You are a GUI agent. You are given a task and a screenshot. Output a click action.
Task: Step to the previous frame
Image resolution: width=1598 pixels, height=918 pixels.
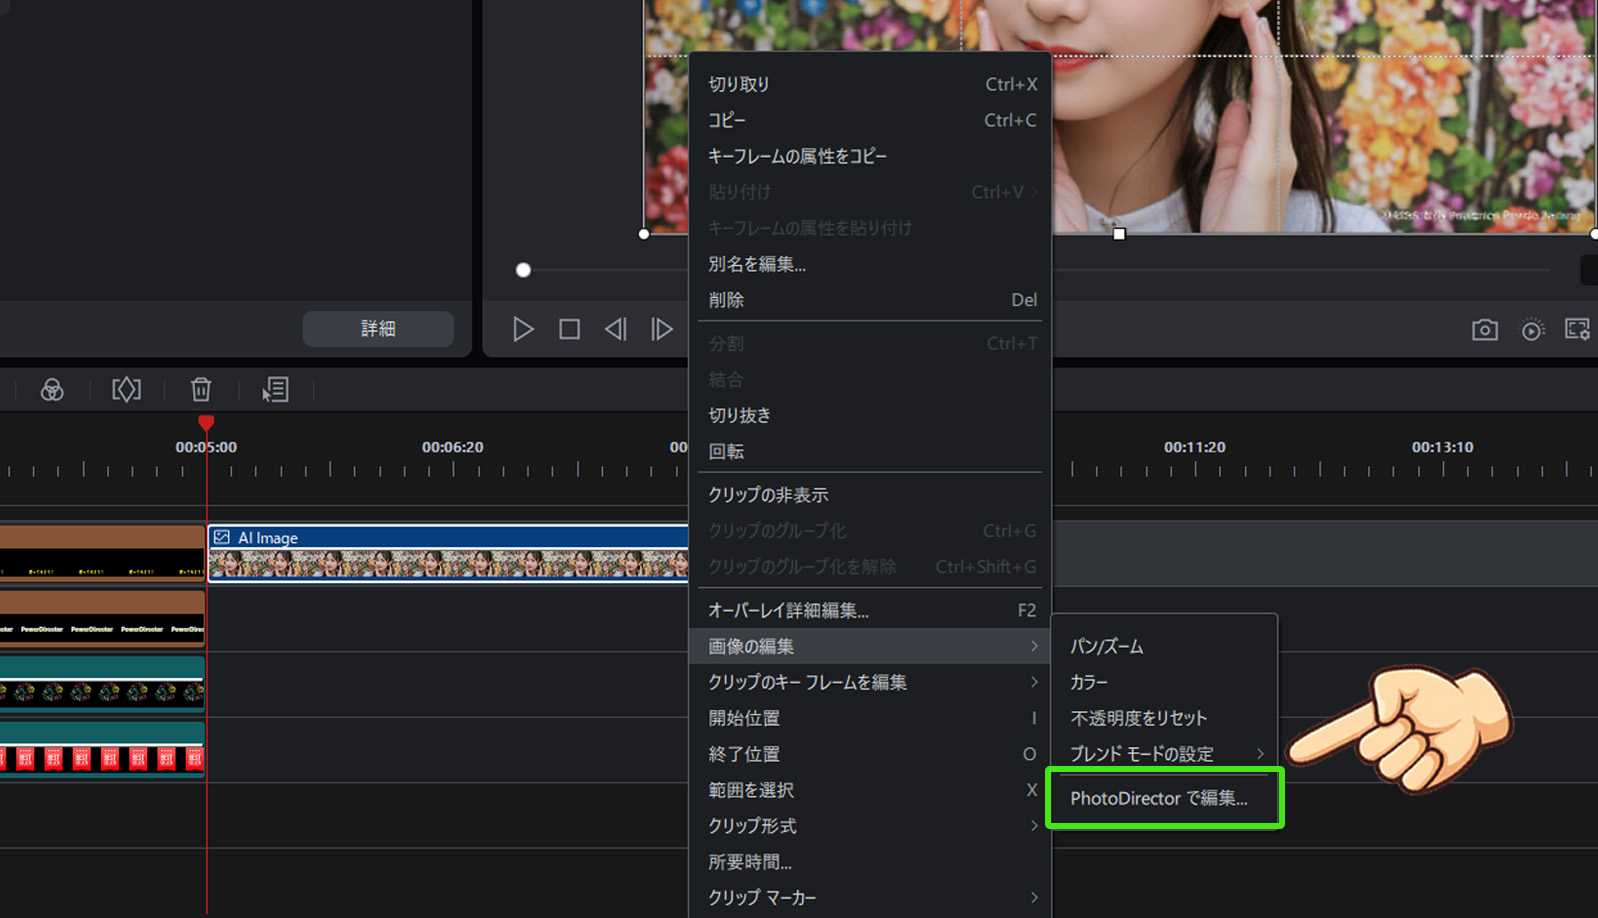coord(615,329)
